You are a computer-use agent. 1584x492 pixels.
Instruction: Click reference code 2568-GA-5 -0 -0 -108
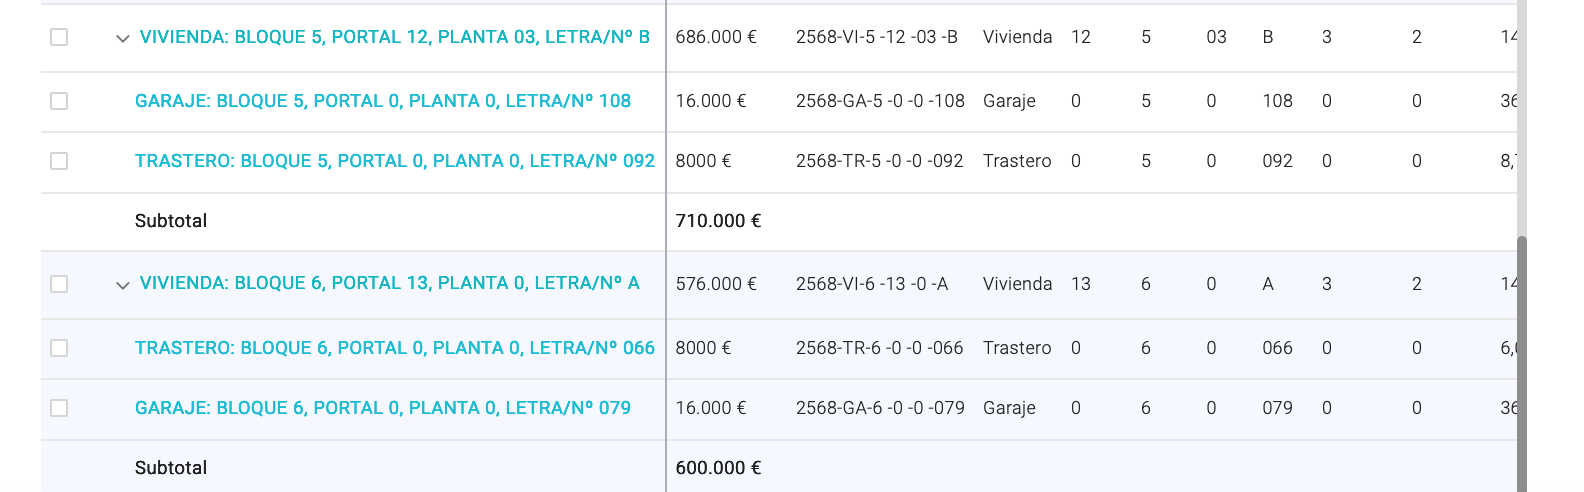880,101
